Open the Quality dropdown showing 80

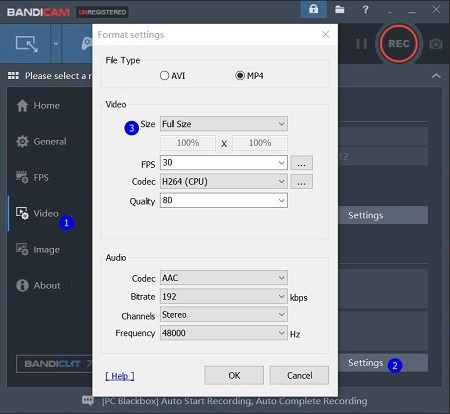coord(224,200)
